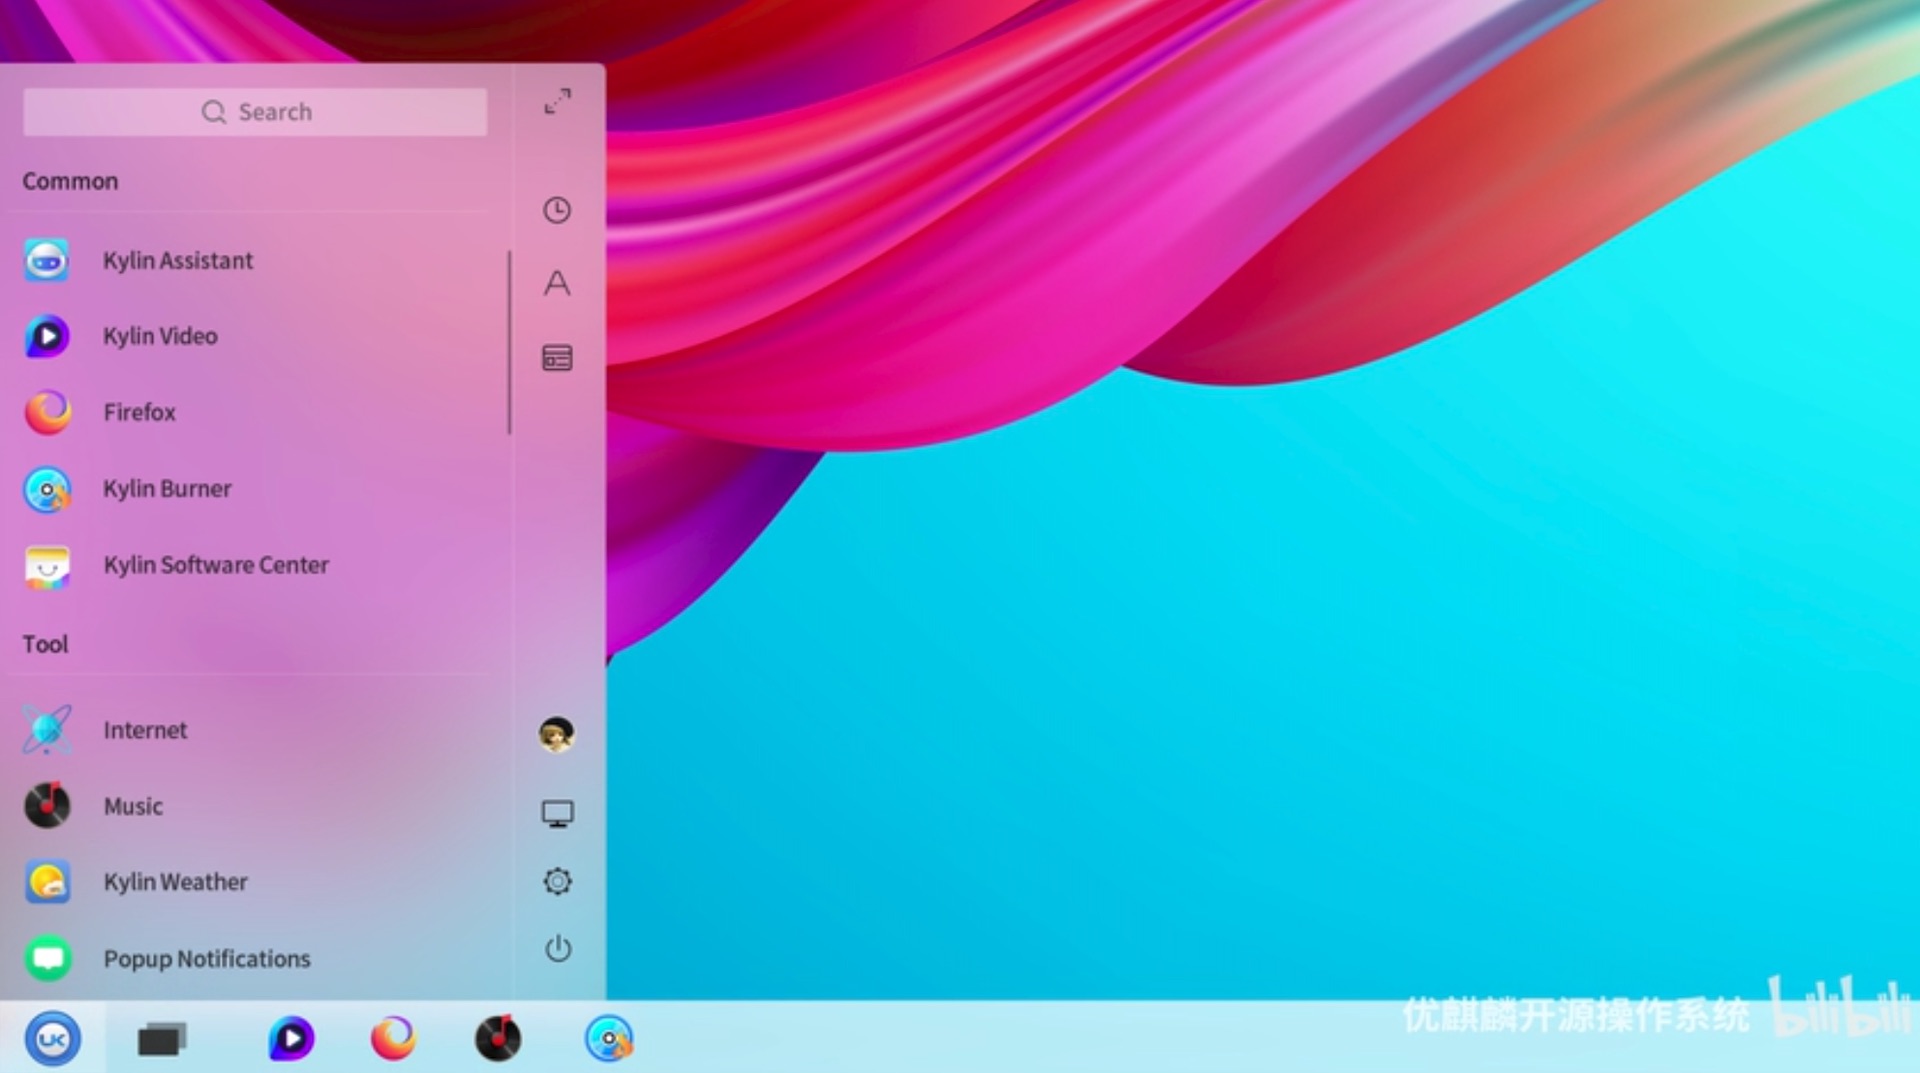Launch Kylin Burner disc tool
This screenshot has width=1920, height=1073.
tap(167, 488)
